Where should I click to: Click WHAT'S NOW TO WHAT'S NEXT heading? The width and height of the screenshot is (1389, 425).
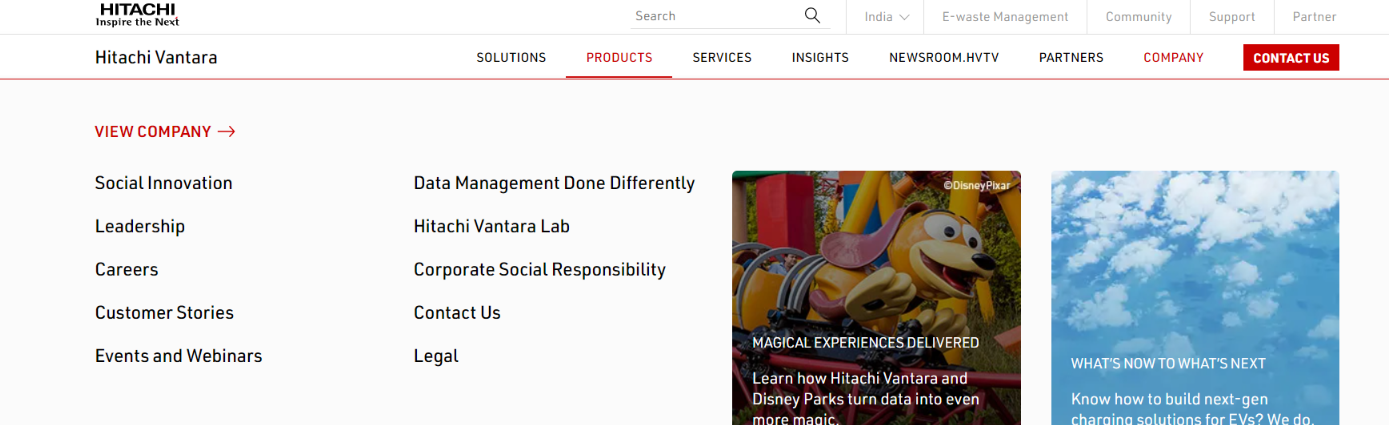tap(1168, 364)
